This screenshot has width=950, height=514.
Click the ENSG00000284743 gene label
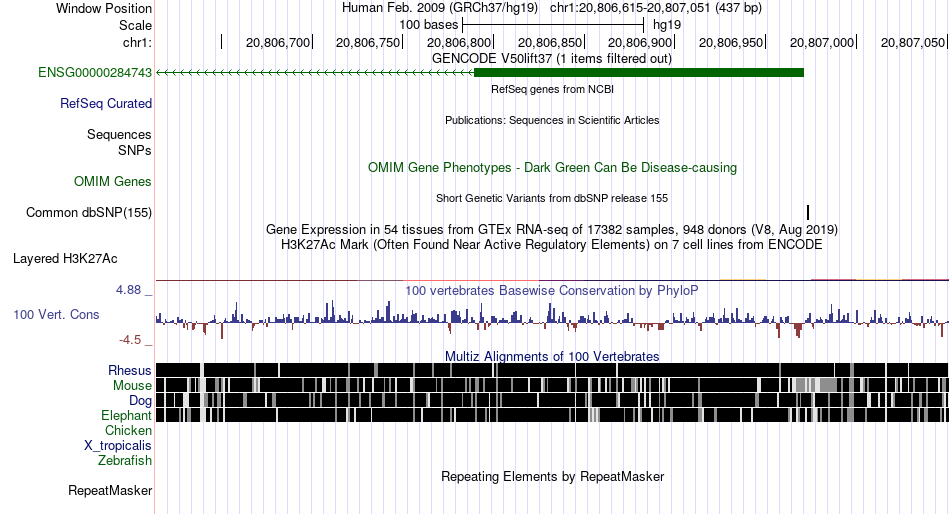pos(95,73)
